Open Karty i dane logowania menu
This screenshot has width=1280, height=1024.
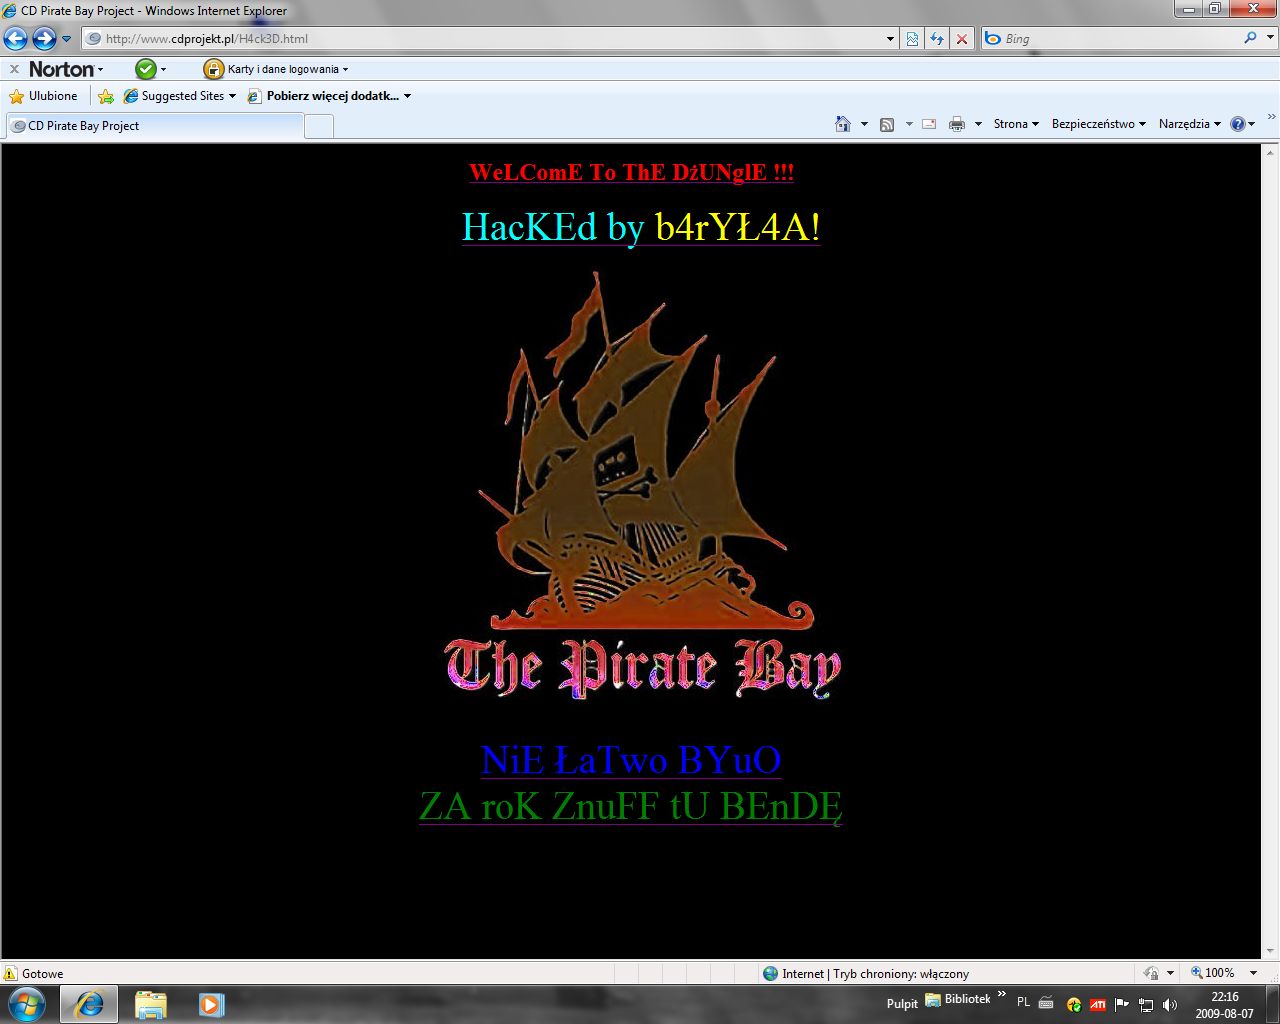tap(288, 69)
